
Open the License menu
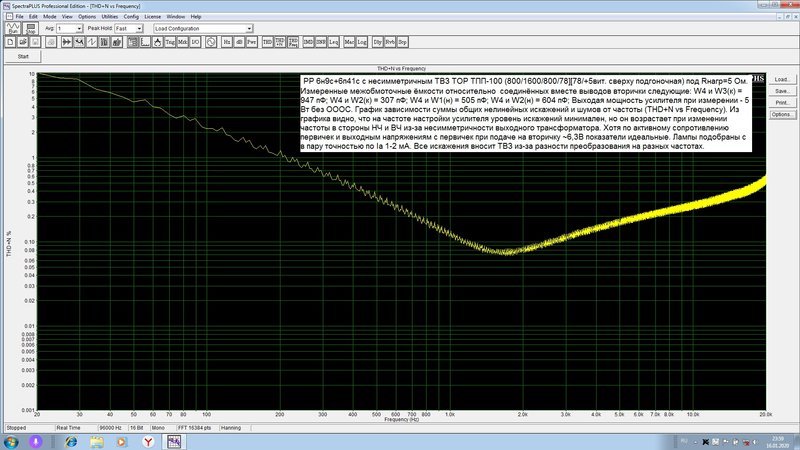point(153,16)
